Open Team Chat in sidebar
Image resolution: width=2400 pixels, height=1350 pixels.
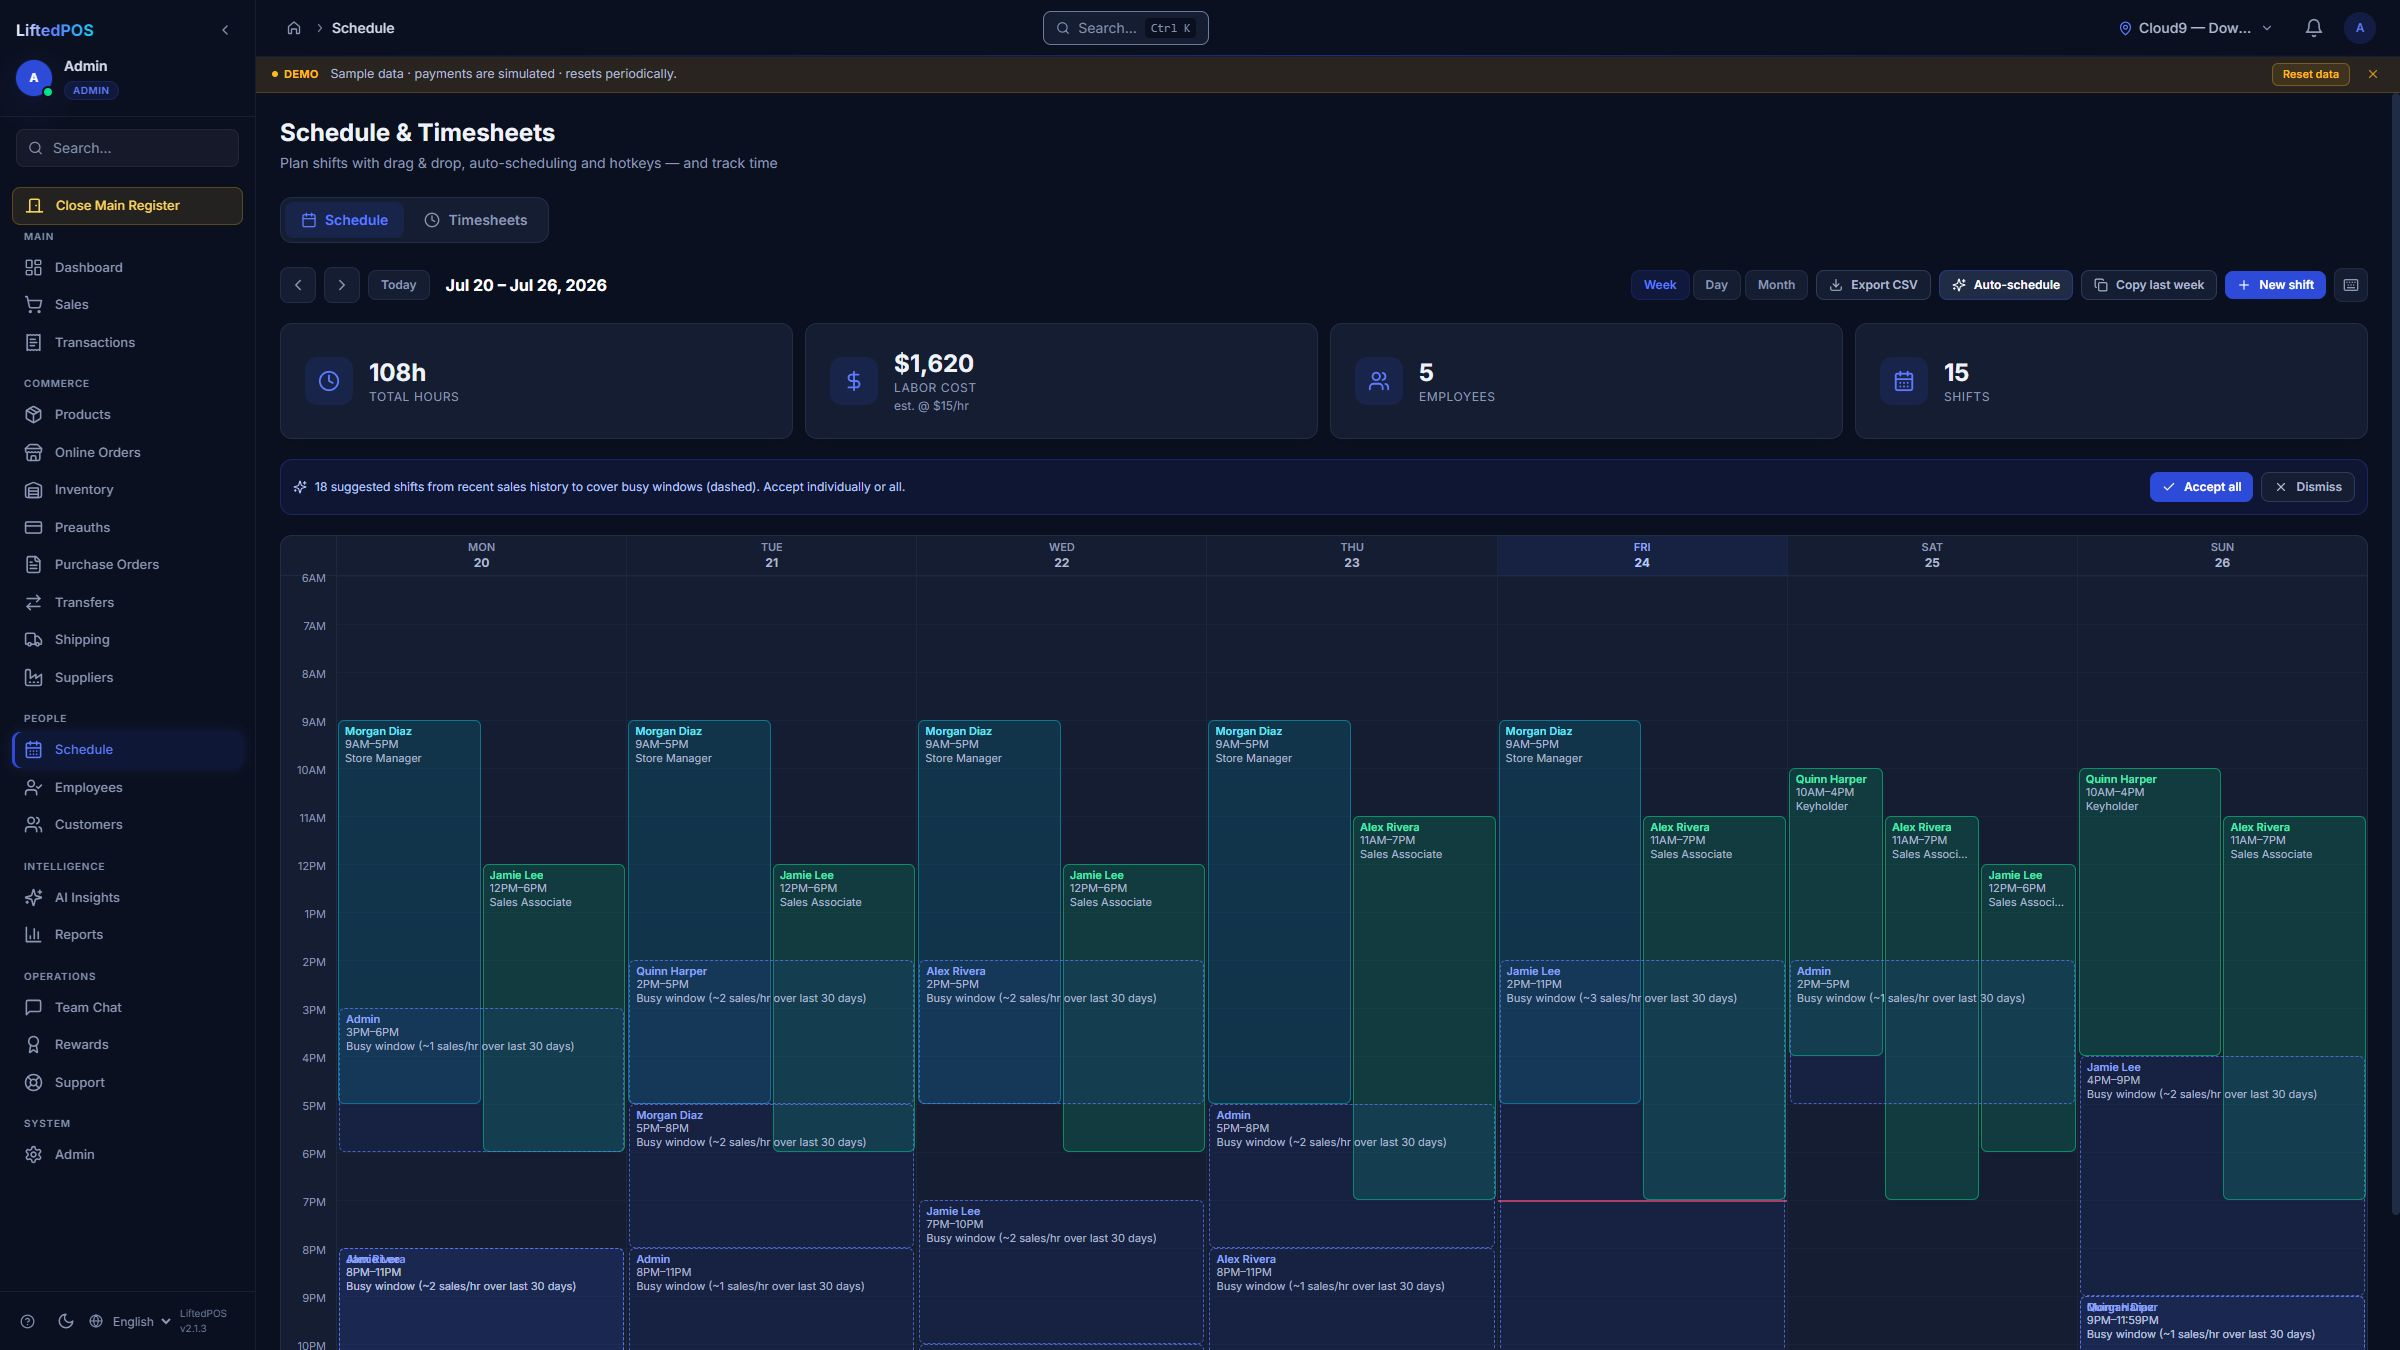click(128, 1007)
